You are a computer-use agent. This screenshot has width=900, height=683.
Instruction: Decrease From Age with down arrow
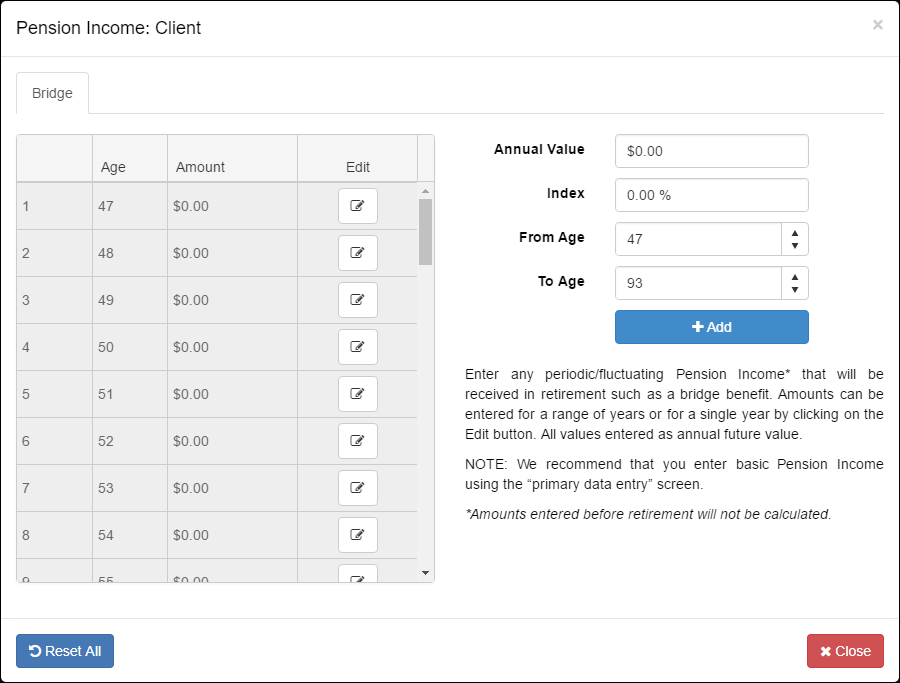tap(794, 246)
